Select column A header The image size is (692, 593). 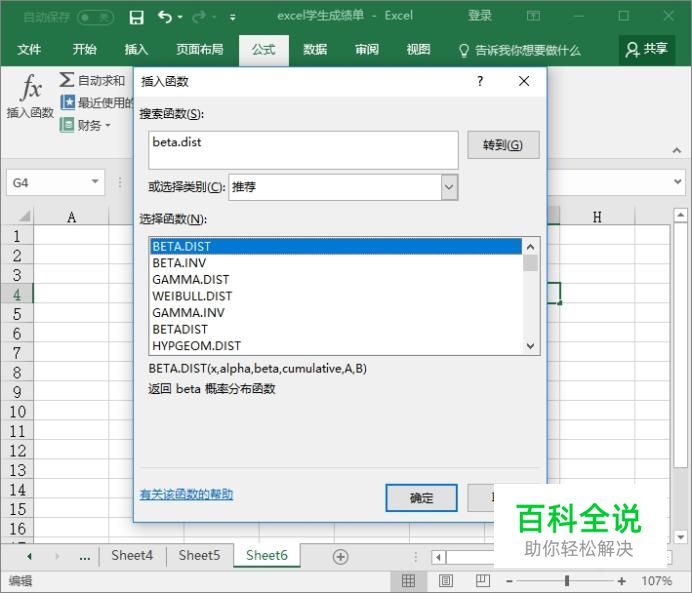[x=71, y=217]
